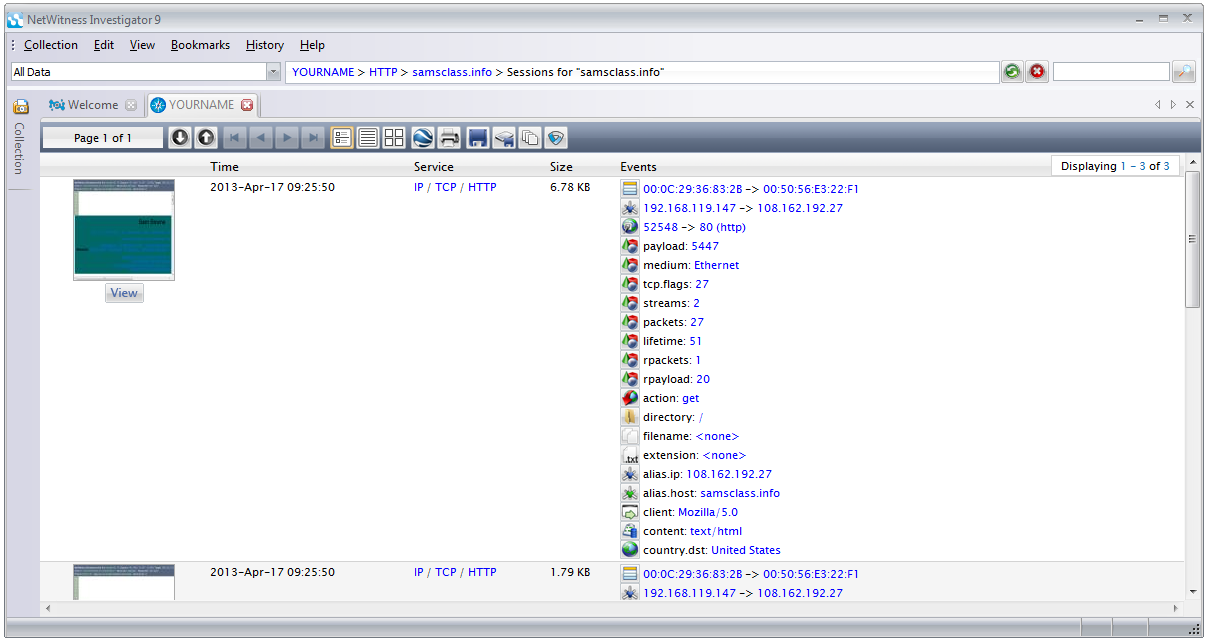Click the action get event icon

630,398
